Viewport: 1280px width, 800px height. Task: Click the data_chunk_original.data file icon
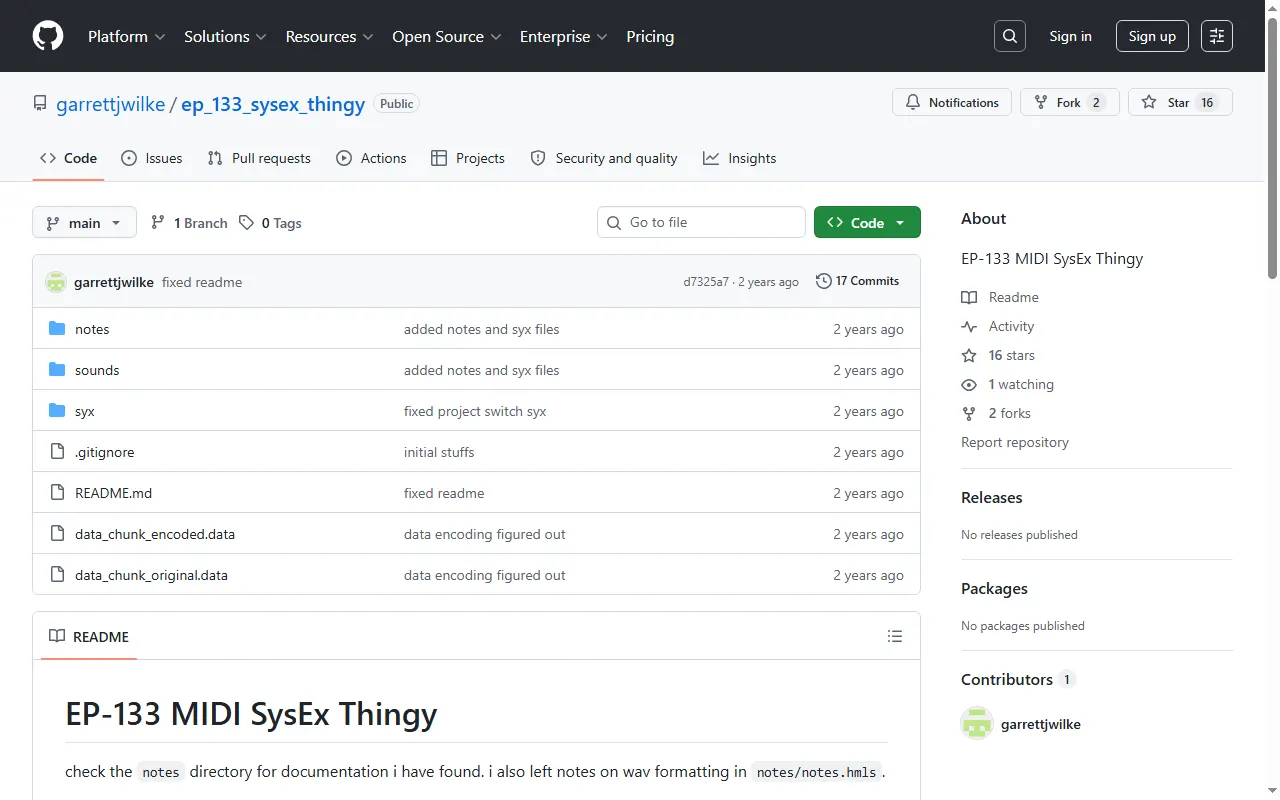pyautogui.click(x=57, y=575)
